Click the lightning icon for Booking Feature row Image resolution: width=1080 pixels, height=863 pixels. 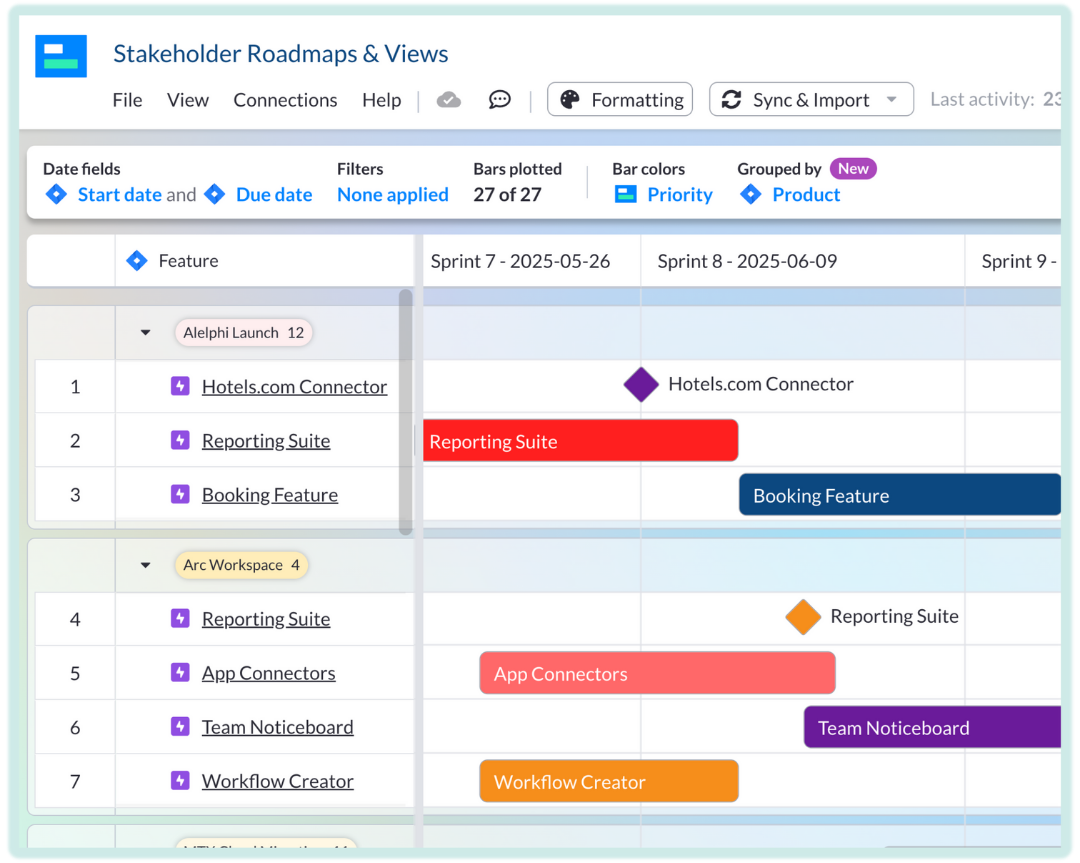[180, 494]
